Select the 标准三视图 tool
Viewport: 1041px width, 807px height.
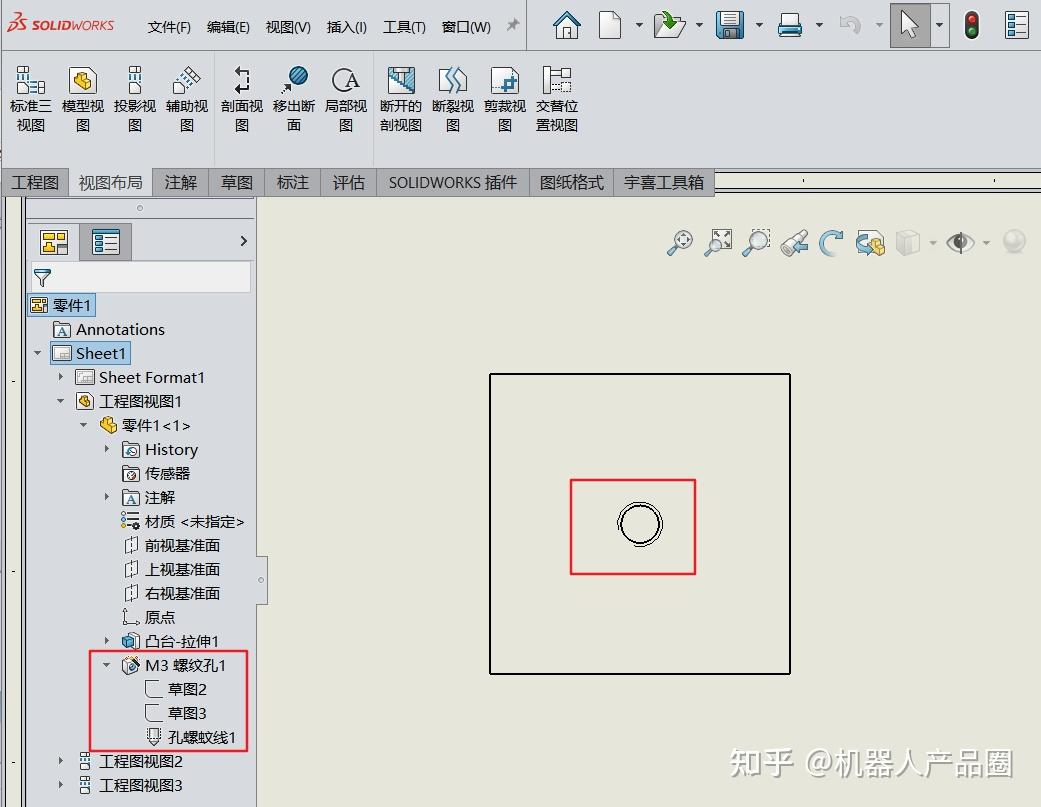(x=30, y=97)
